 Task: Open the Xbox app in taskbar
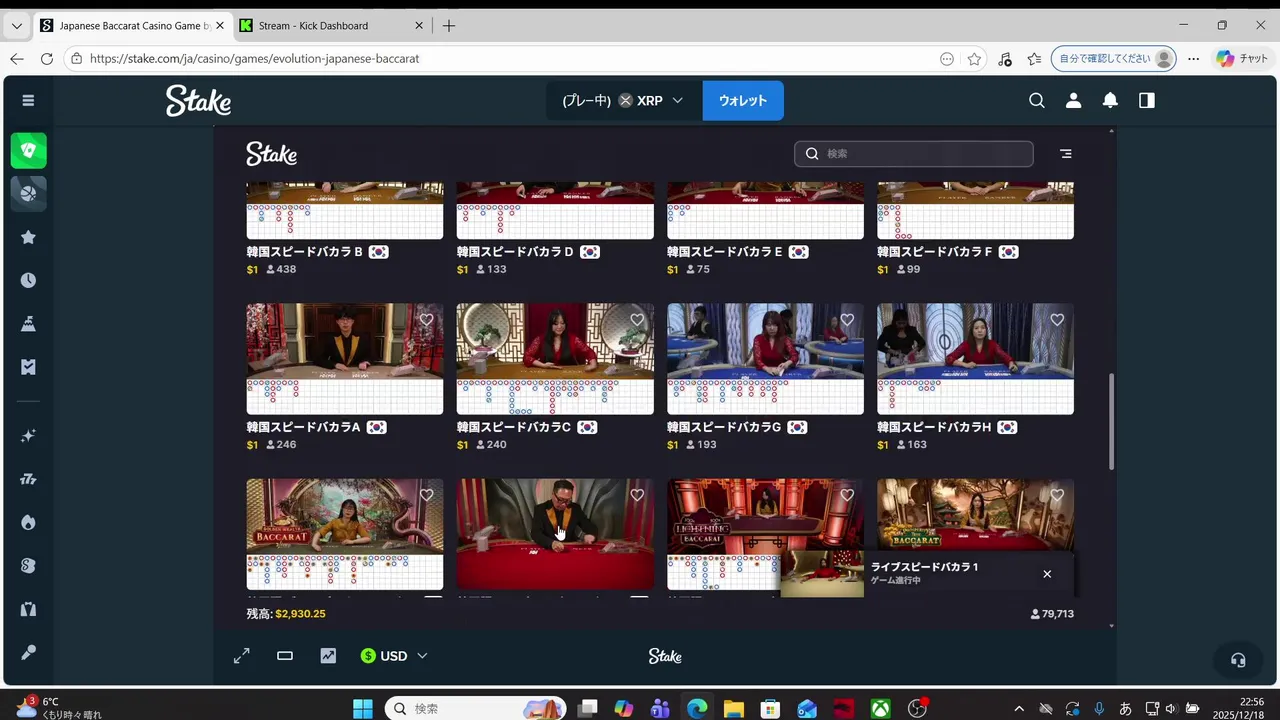click(880, 709)
